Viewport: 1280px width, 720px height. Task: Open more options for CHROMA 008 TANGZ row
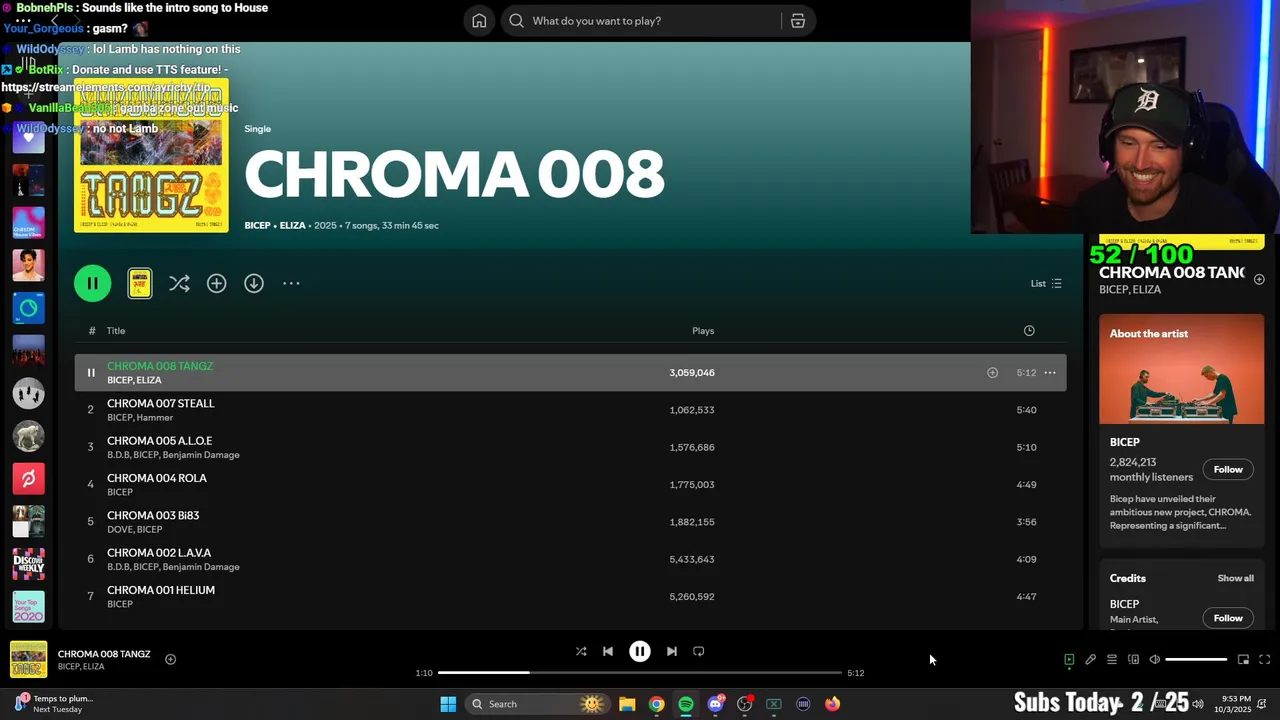click(1050, 373)
